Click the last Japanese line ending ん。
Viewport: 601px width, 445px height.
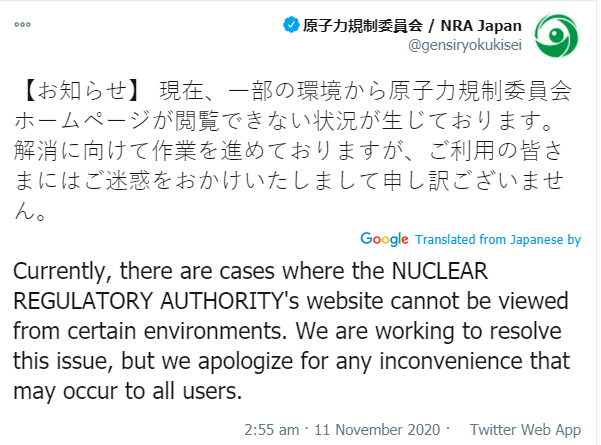30,214
